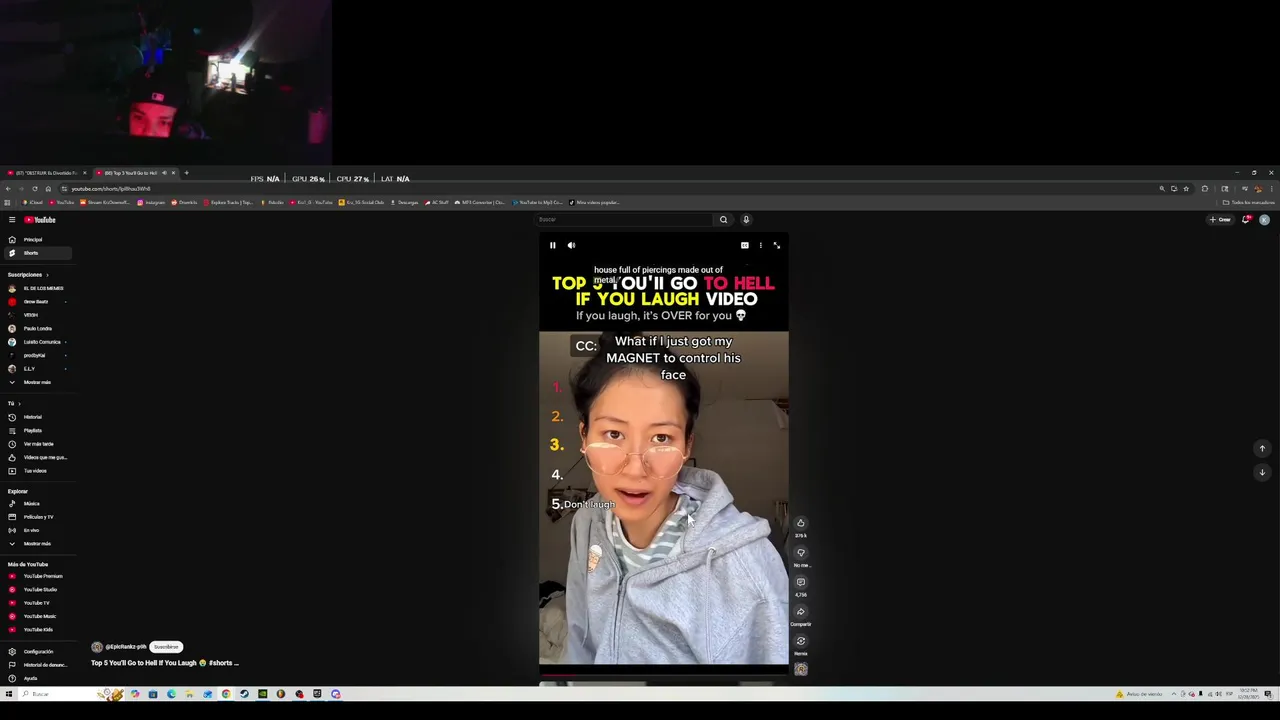Screen dimensions: 1280x720
Task: Open YouTube Kids link
Action: (x=38, y=630)
